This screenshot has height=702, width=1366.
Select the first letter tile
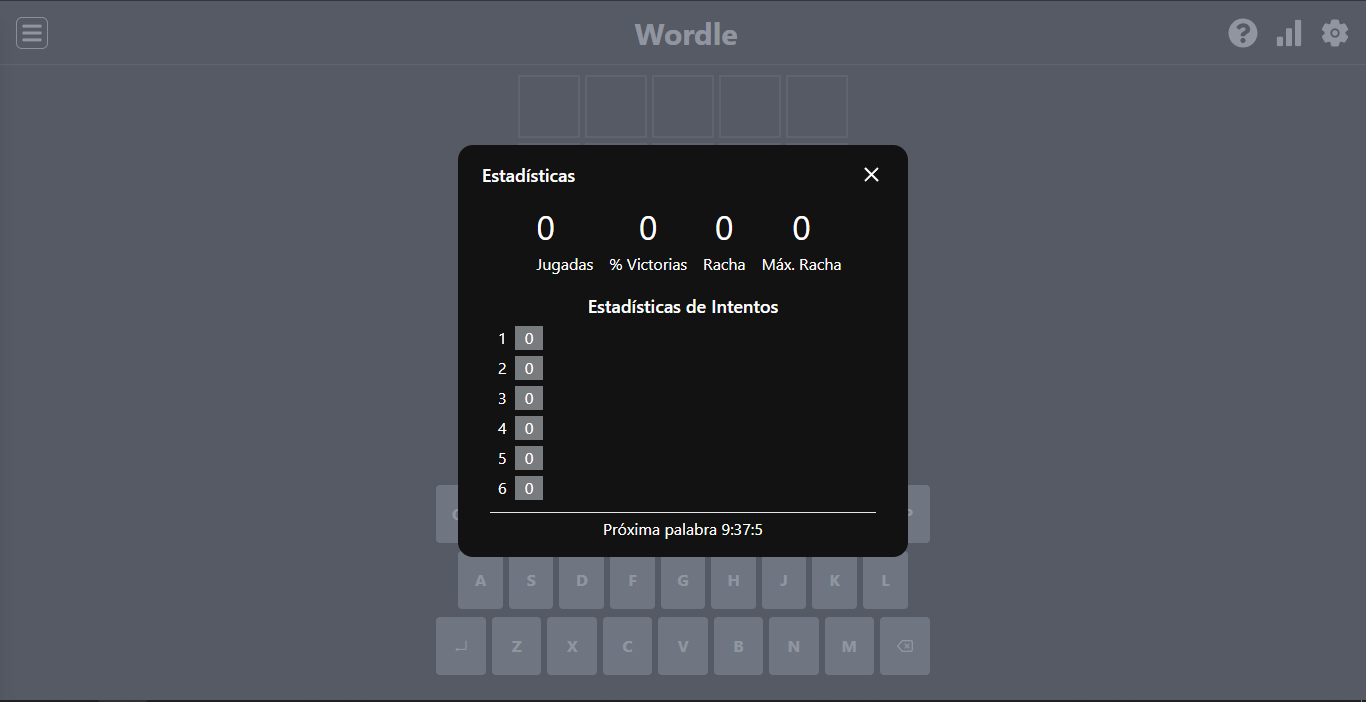point(549,106)
